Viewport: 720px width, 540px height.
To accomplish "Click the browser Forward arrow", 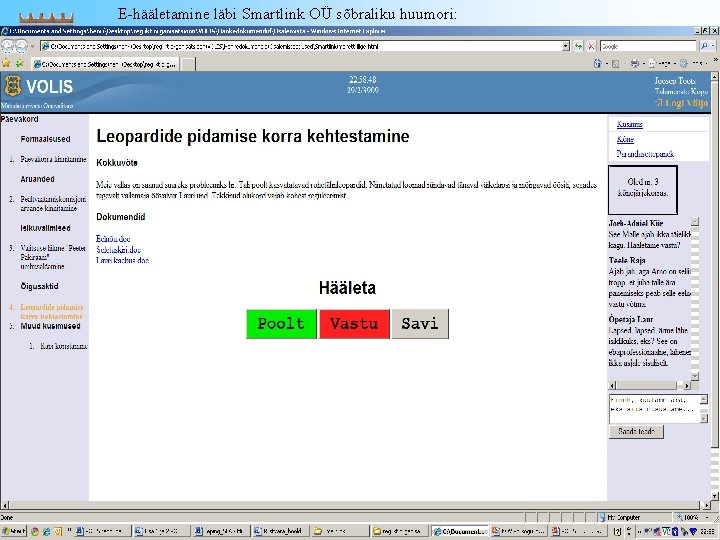I will coord(21,46).
